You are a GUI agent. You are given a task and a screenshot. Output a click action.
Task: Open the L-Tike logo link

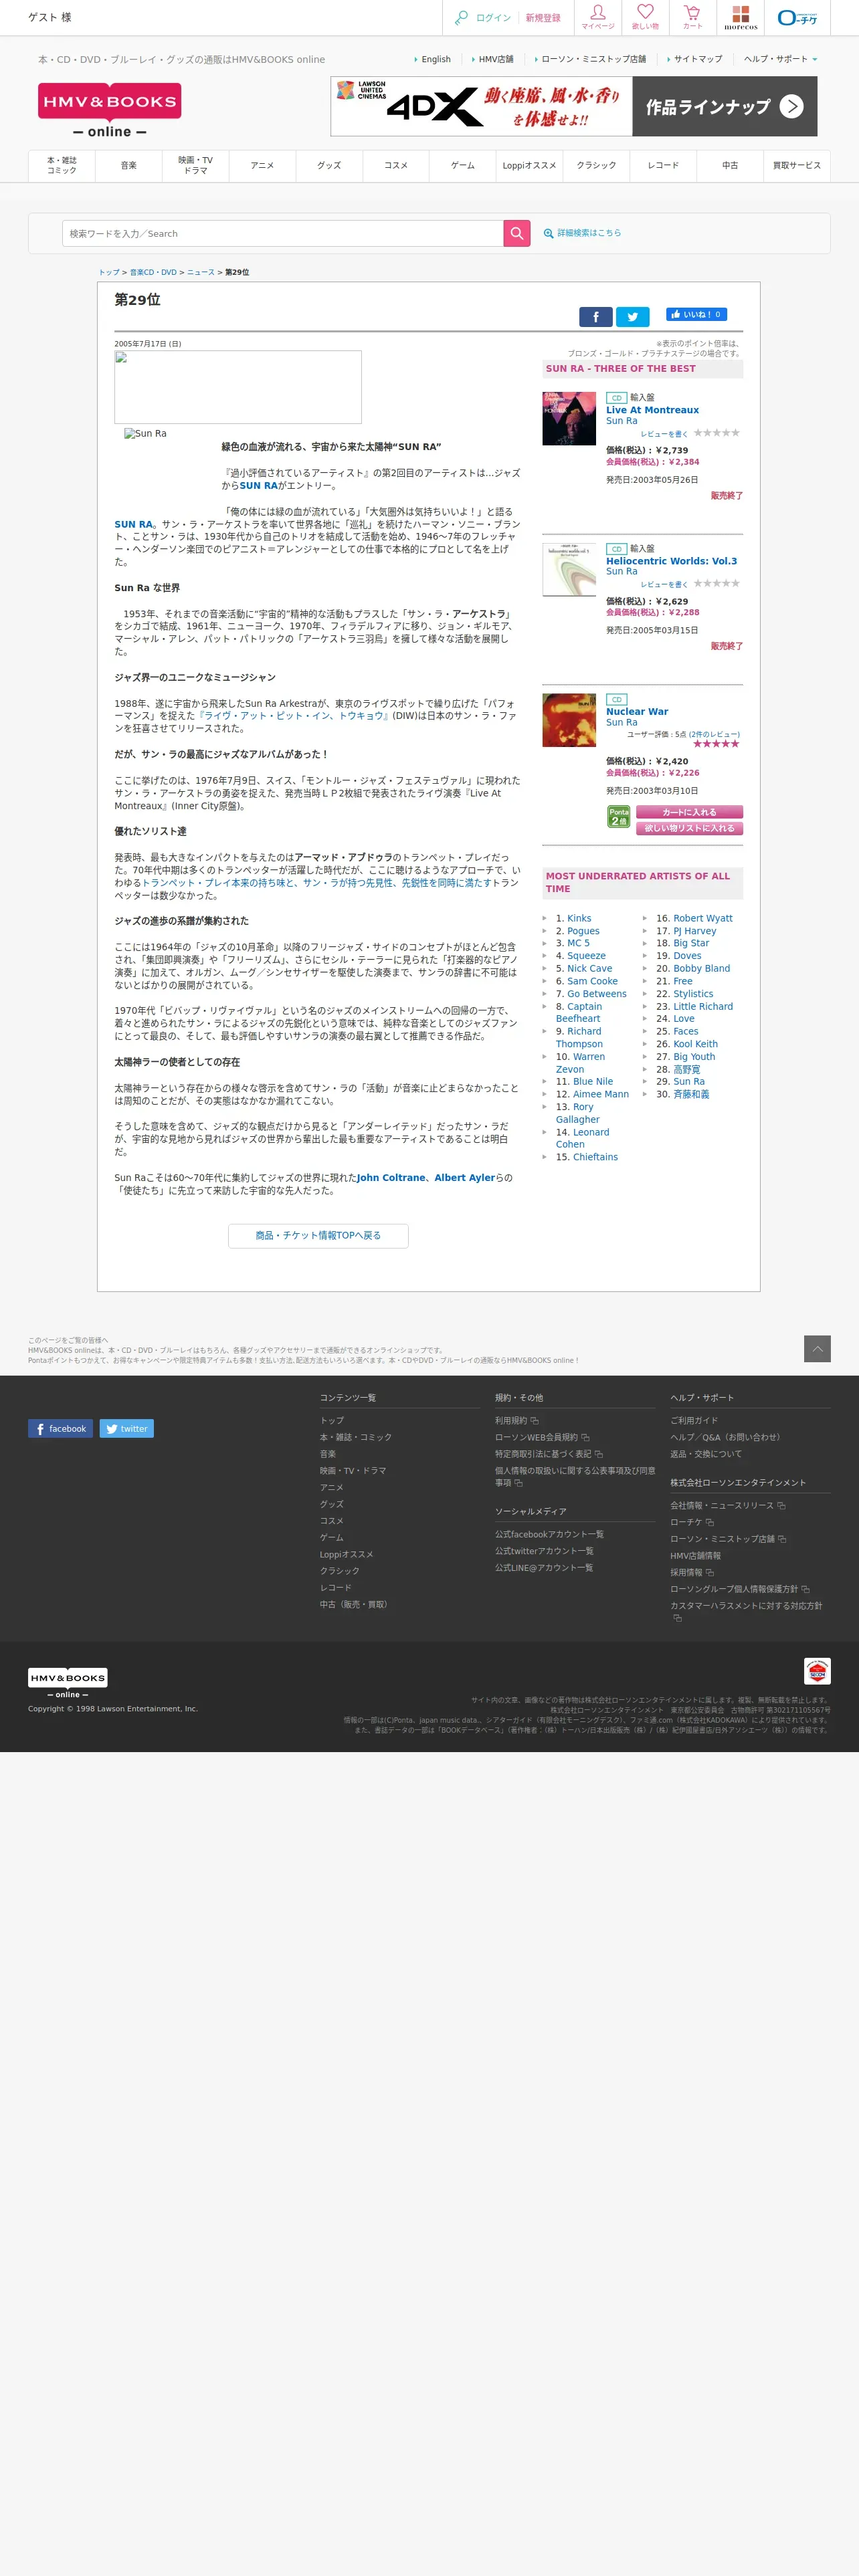798,18
